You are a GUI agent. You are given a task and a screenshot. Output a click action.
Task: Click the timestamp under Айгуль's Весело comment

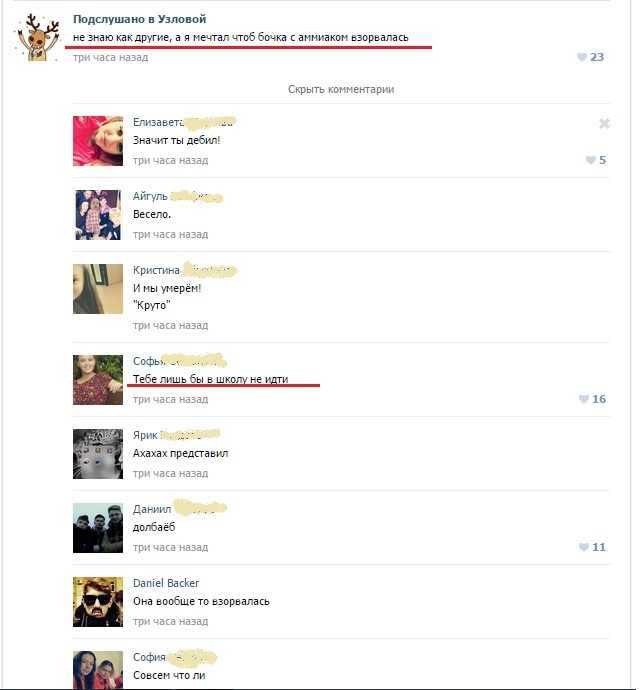tap(170, 234)
